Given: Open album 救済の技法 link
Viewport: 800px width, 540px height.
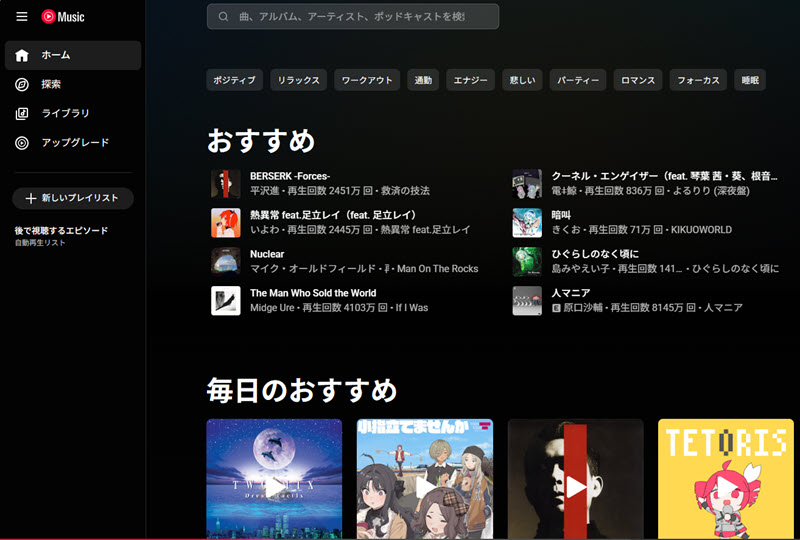Looking at the screenshot, I should [405, 191].
